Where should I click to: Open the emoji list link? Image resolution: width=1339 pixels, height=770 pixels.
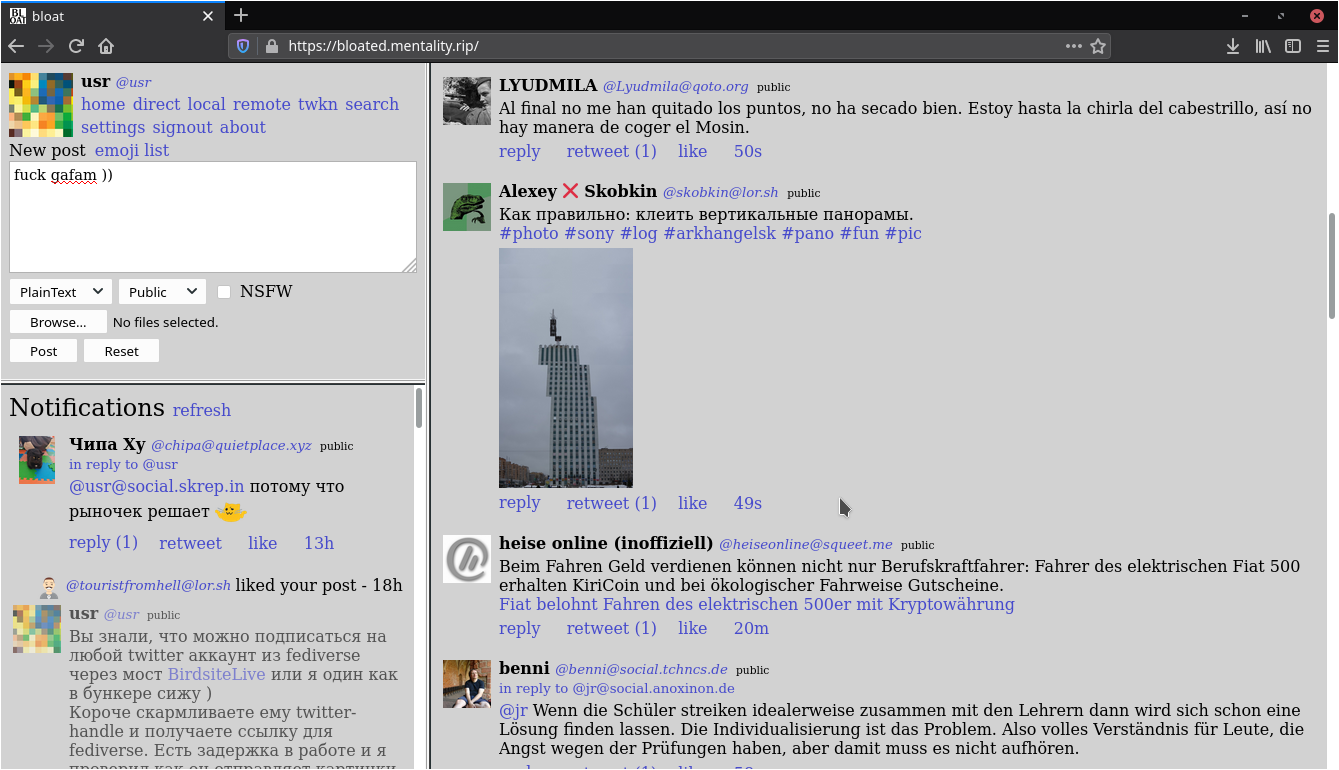(x=132, y=150)
